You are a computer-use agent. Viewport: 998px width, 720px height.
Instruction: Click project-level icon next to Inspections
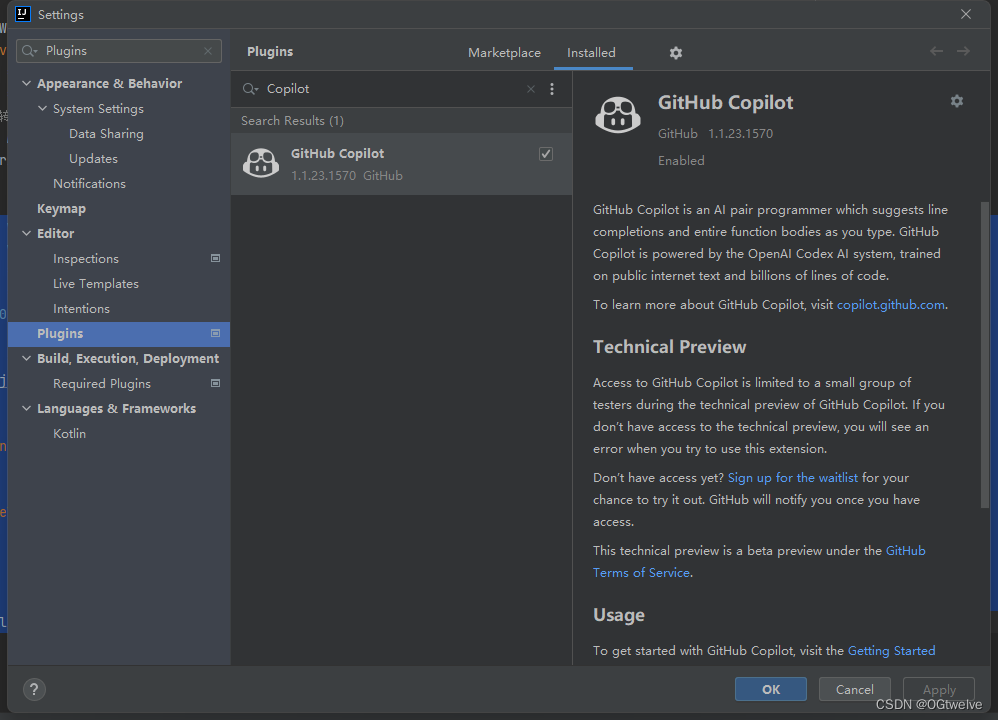216,258
